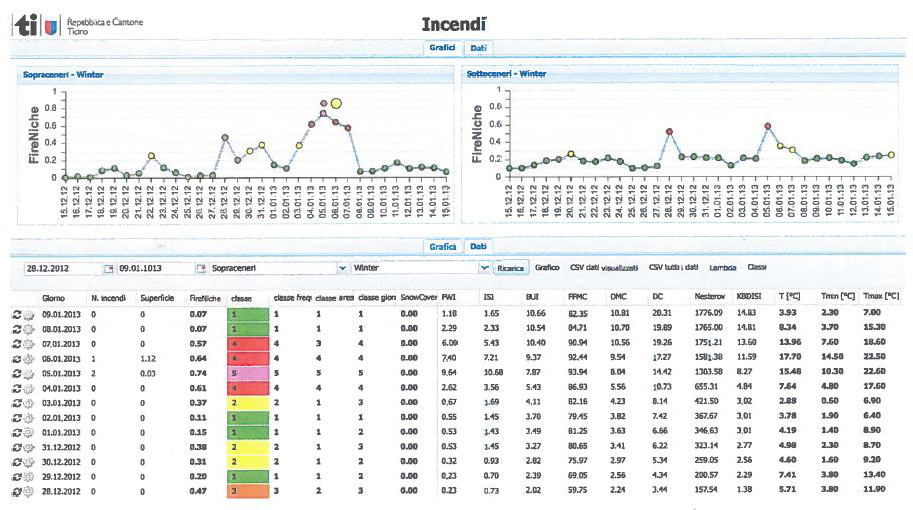Select the lower Grafici tab
Viewport: 913px width, 510px height.
(442, 245)
